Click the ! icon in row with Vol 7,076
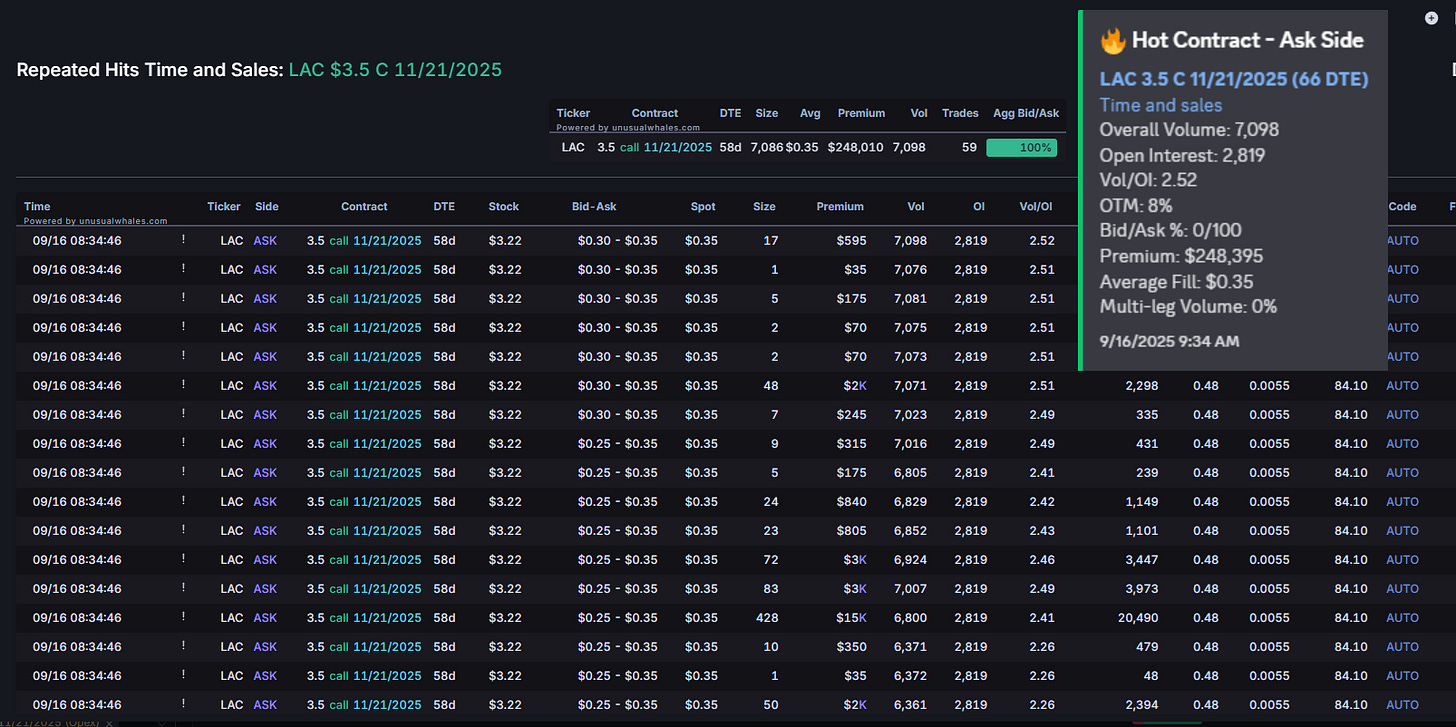Image resolution: width=1456 pixels, height=727 pixels. click(183, 269)
